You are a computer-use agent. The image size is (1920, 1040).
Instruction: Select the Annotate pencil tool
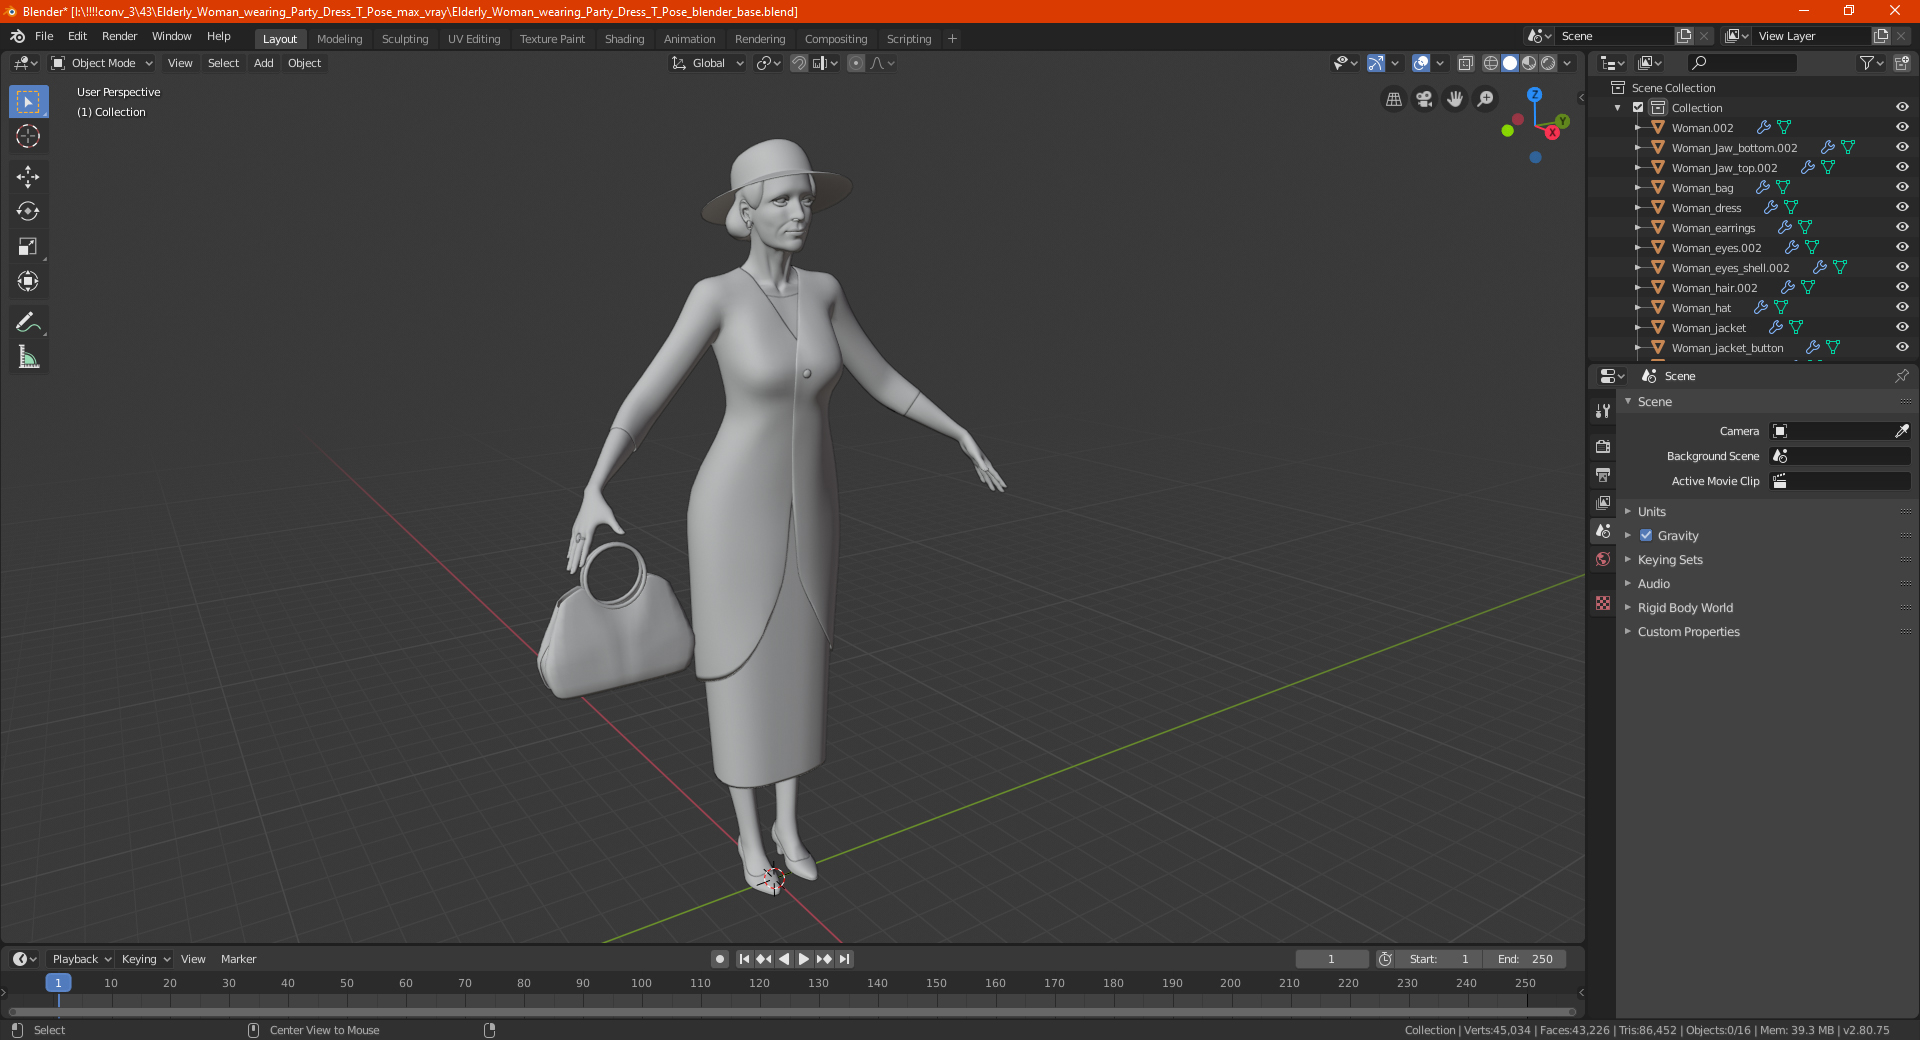pyautogui.click(x=28, y=322)
